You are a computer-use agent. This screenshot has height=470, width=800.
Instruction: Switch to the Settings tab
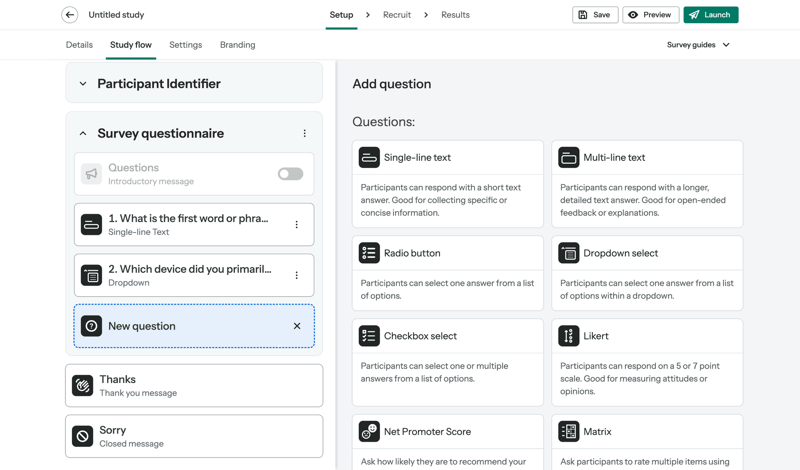pyautogui.click(x=185, y=45)
